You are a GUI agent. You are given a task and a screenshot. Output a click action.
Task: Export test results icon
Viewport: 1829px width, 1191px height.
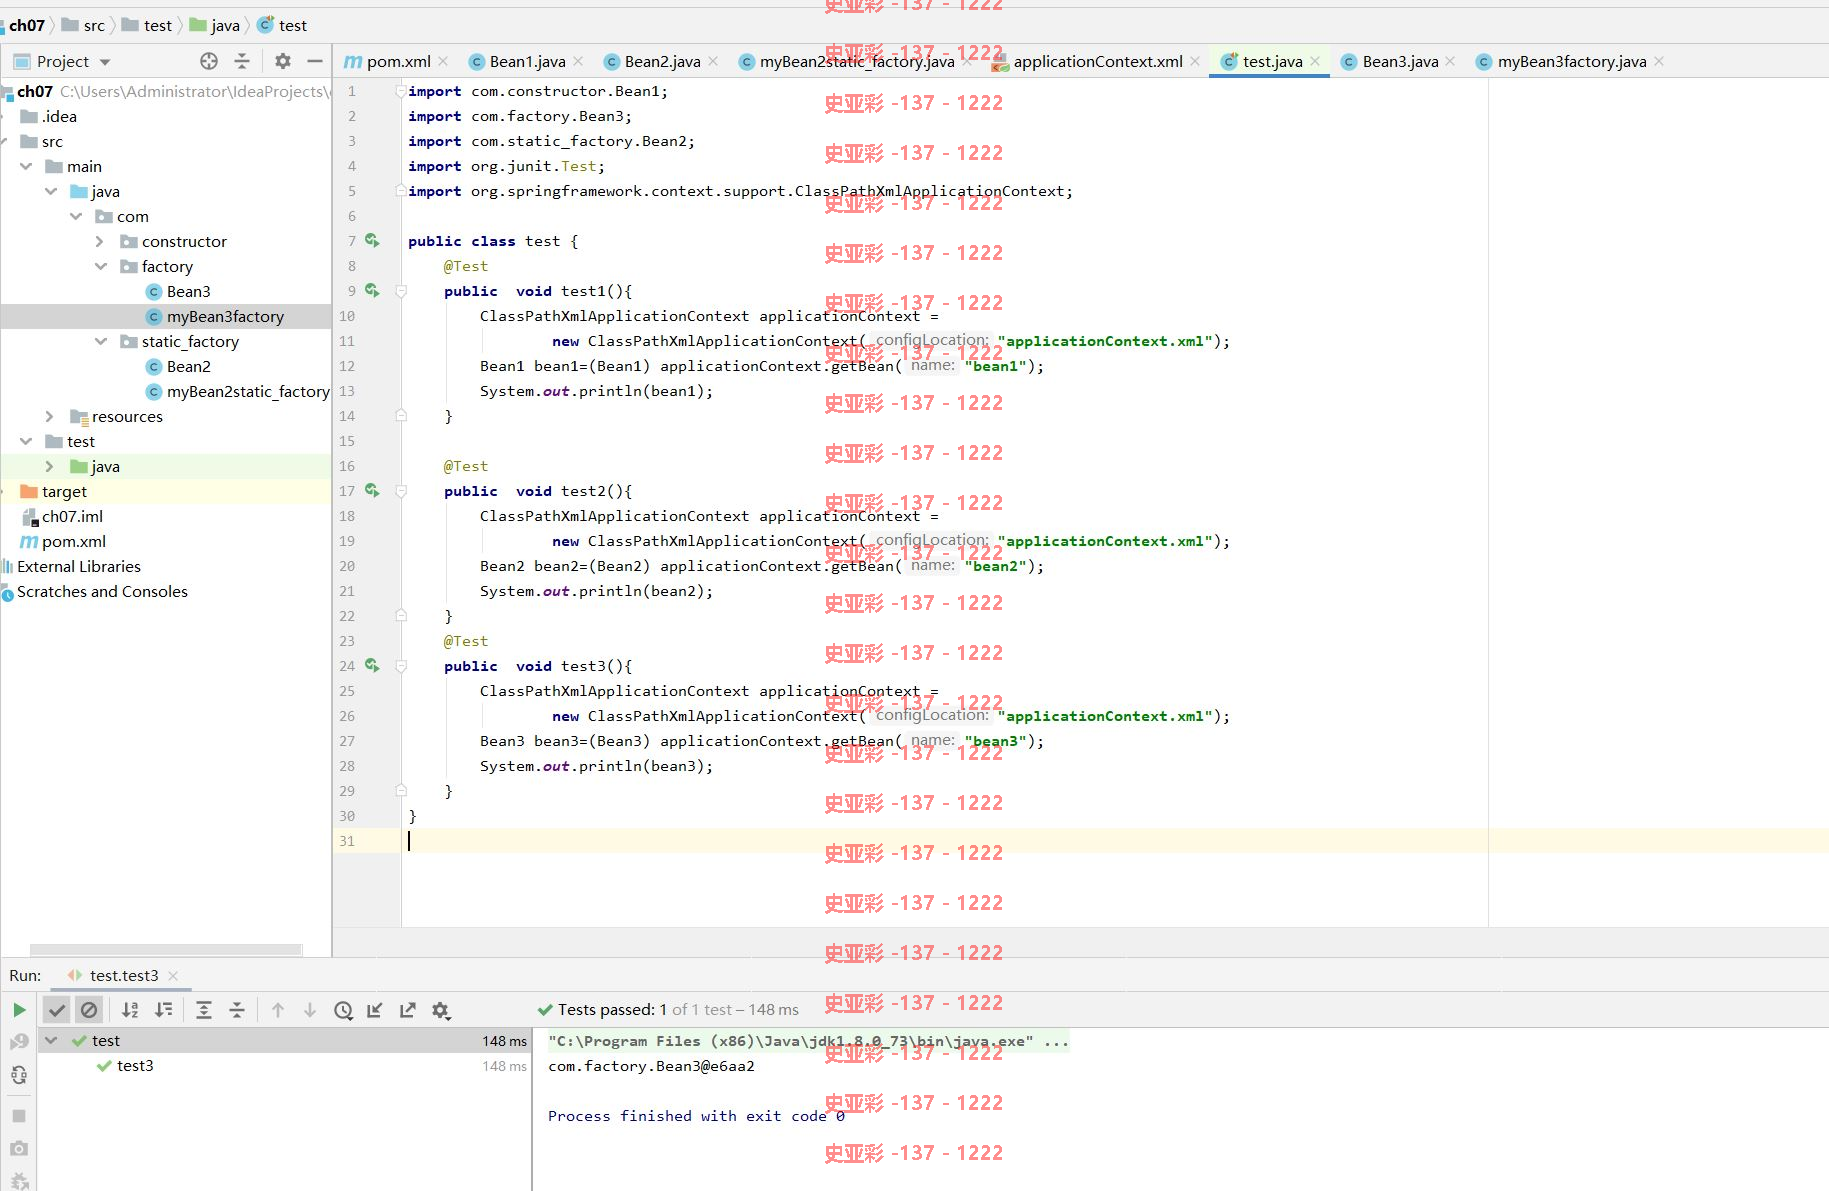pyautogui.click(x=408, y=1010)
